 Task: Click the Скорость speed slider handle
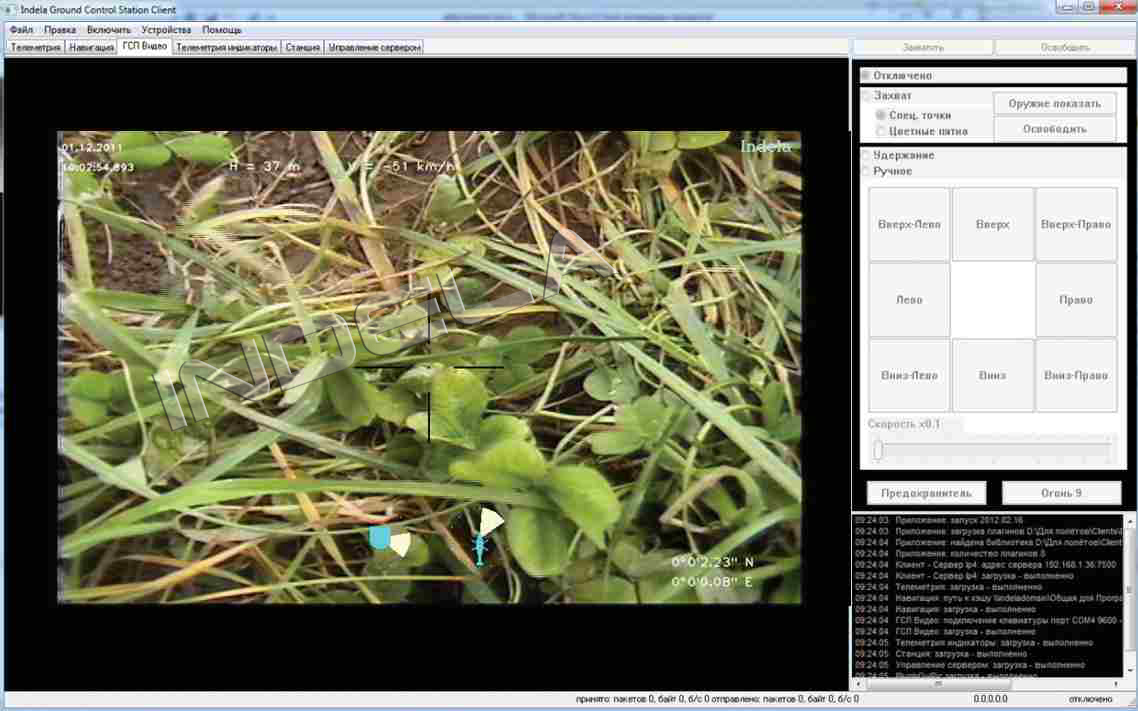coord(878,451)
